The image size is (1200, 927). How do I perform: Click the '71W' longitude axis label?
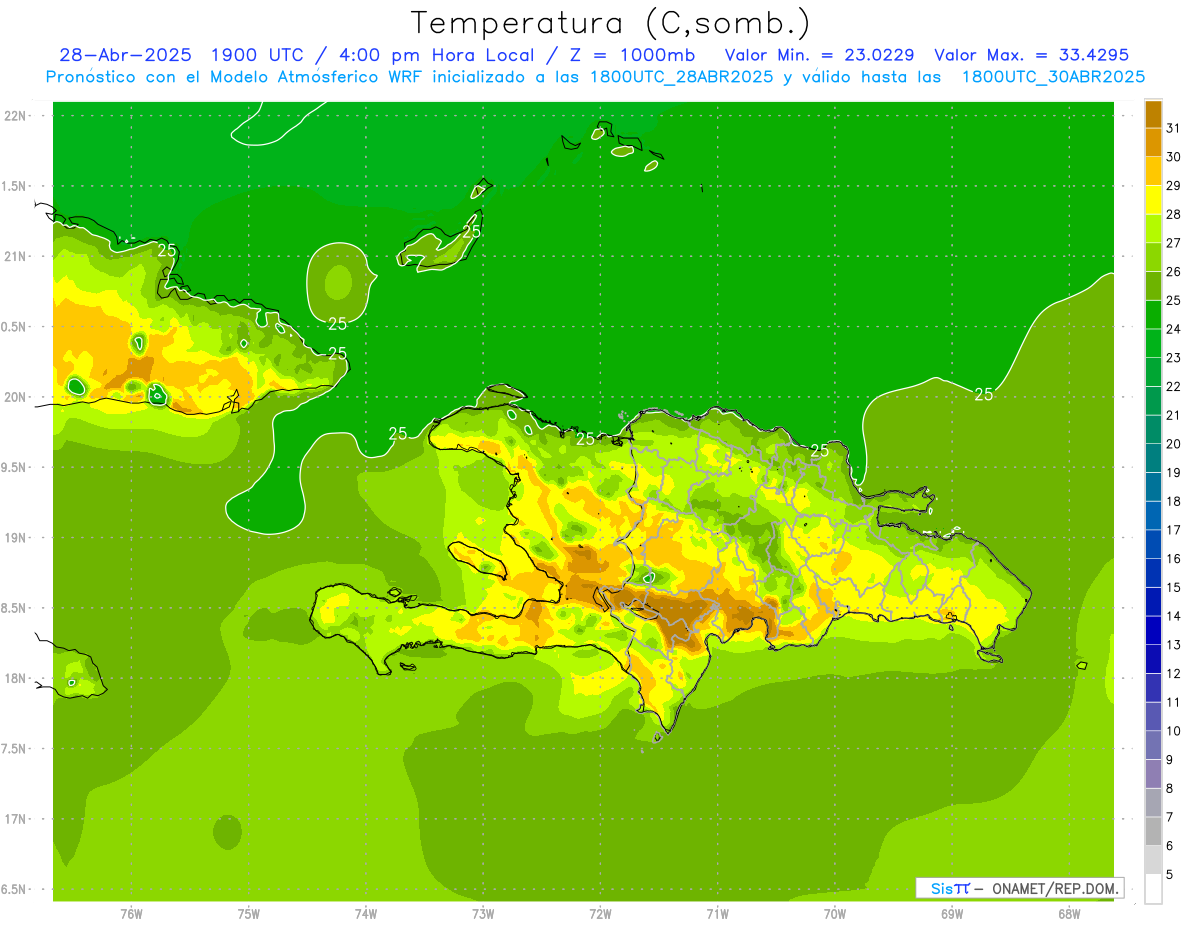click(x=717, y=914)
